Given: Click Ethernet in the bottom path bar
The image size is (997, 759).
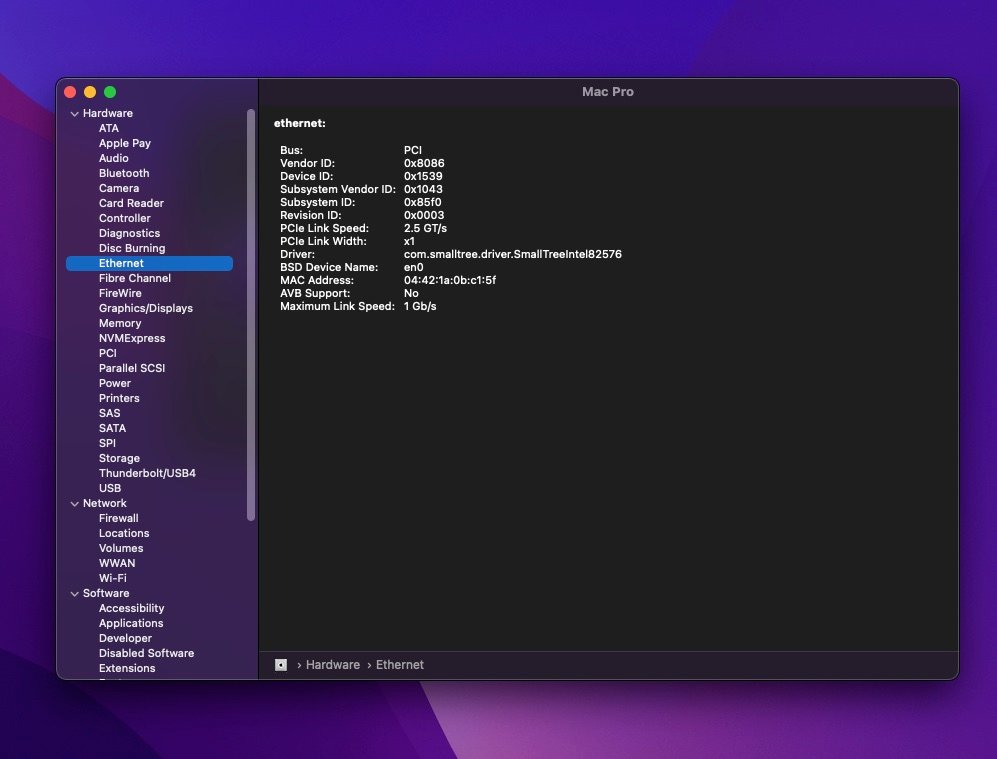Looking at the screenshot, I should (x=399, y=665).
